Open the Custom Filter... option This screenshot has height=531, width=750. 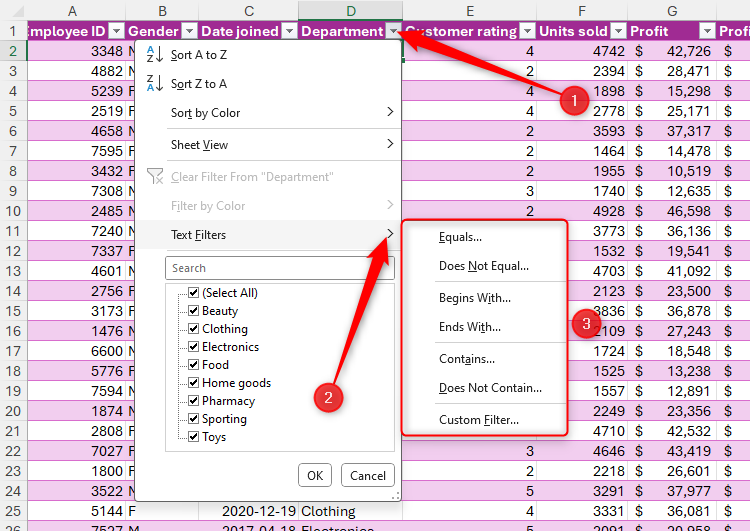pyautogui.click(x=478, y=420)
